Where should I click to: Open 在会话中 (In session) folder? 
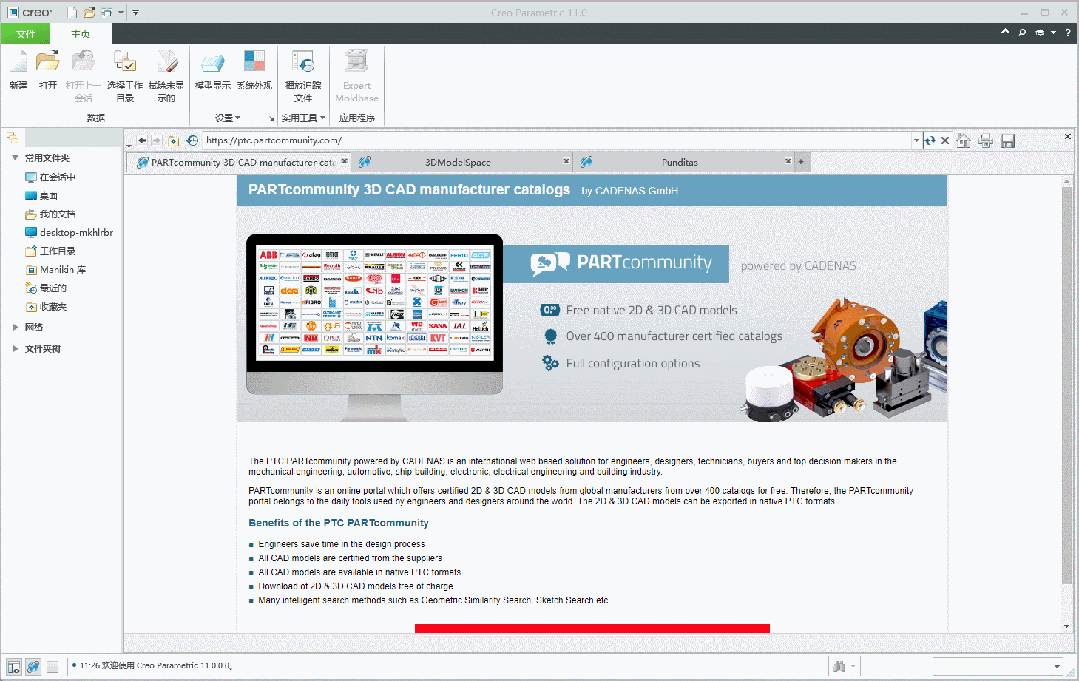point(50,177)
